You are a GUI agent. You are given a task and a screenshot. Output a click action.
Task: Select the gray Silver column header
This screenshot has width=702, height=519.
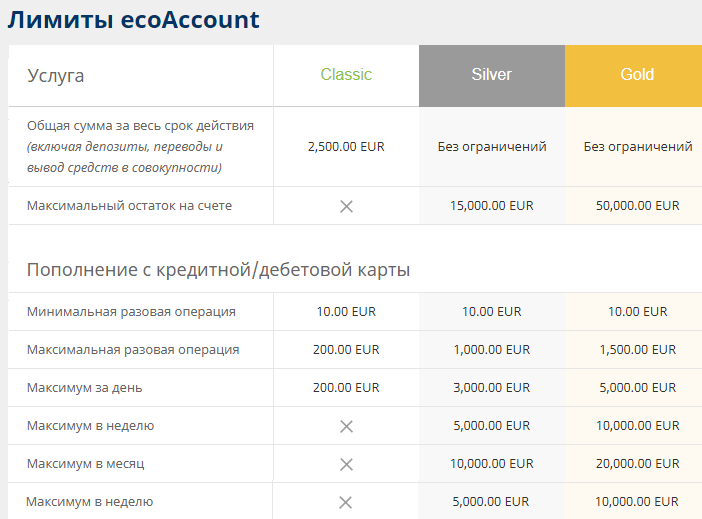pos(491,75)
